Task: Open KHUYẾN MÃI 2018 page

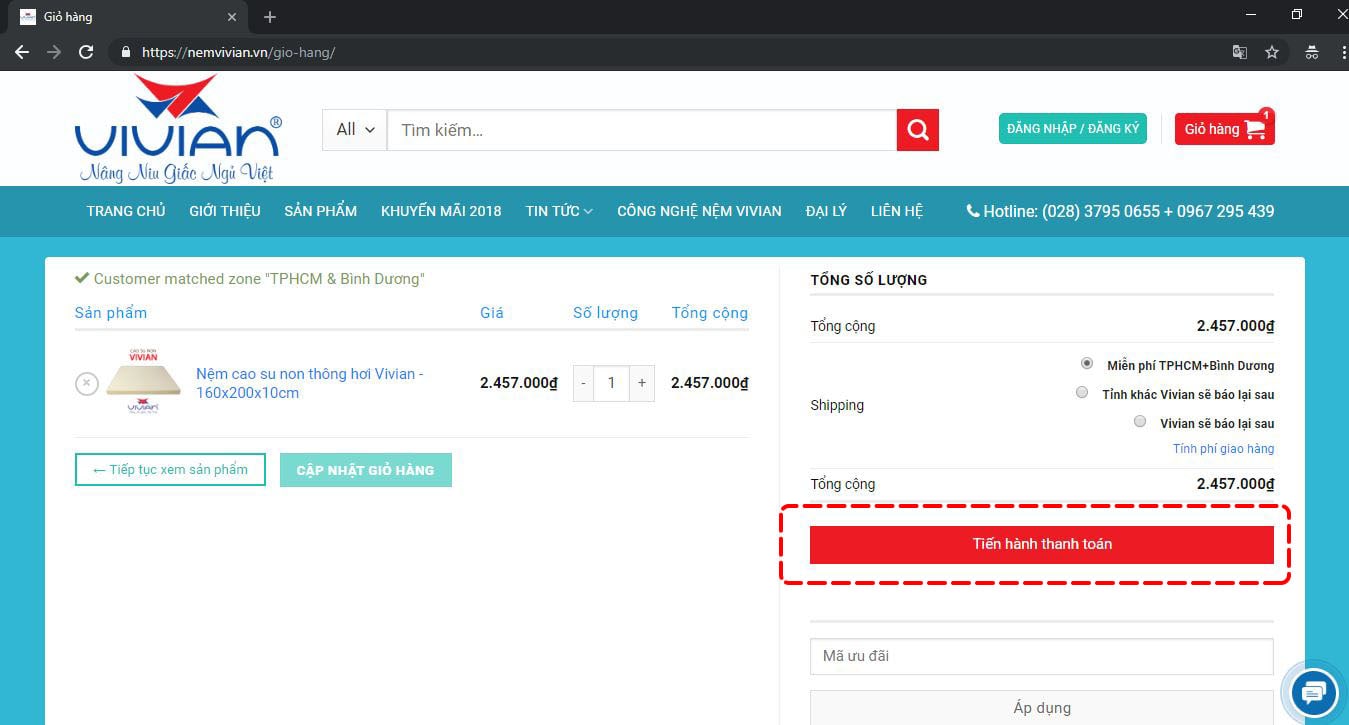Action: (441, 211)
